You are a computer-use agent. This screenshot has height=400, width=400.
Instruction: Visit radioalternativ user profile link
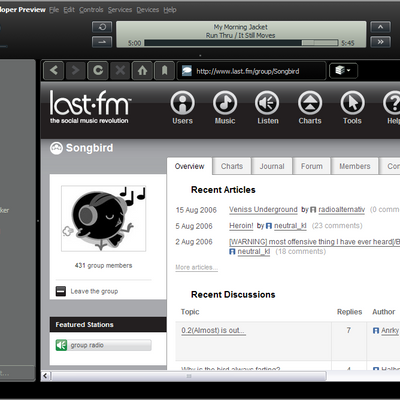tap(342, 210)
